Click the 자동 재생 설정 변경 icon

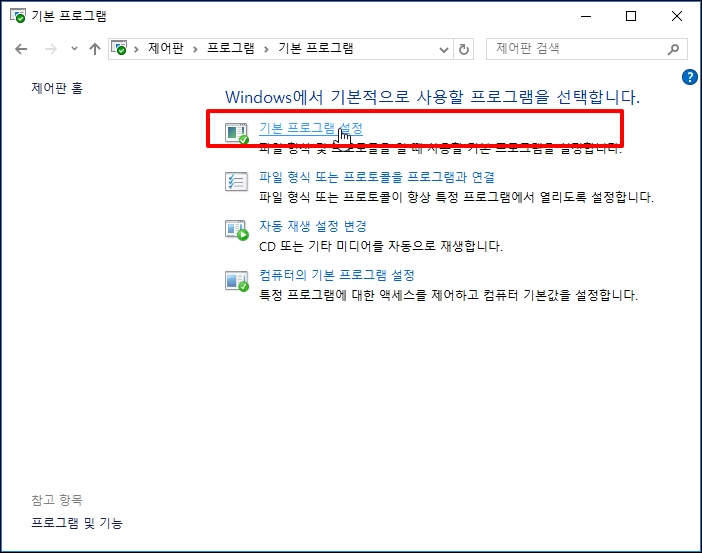(236, 230)
